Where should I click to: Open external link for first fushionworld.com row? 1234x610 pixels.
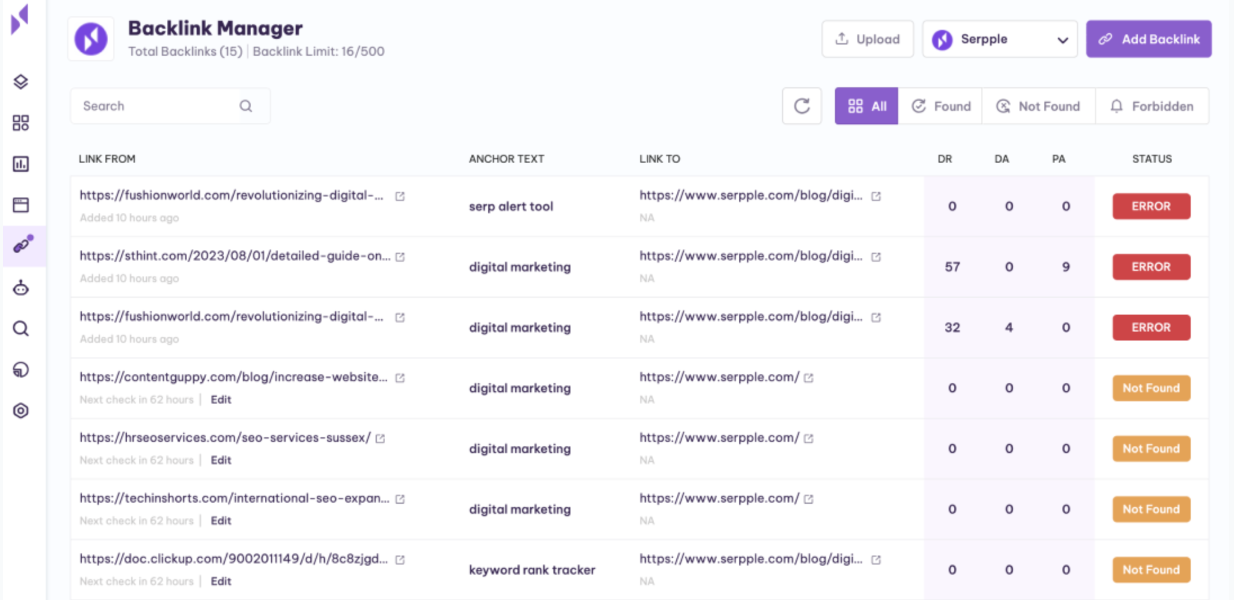(400, 196)
